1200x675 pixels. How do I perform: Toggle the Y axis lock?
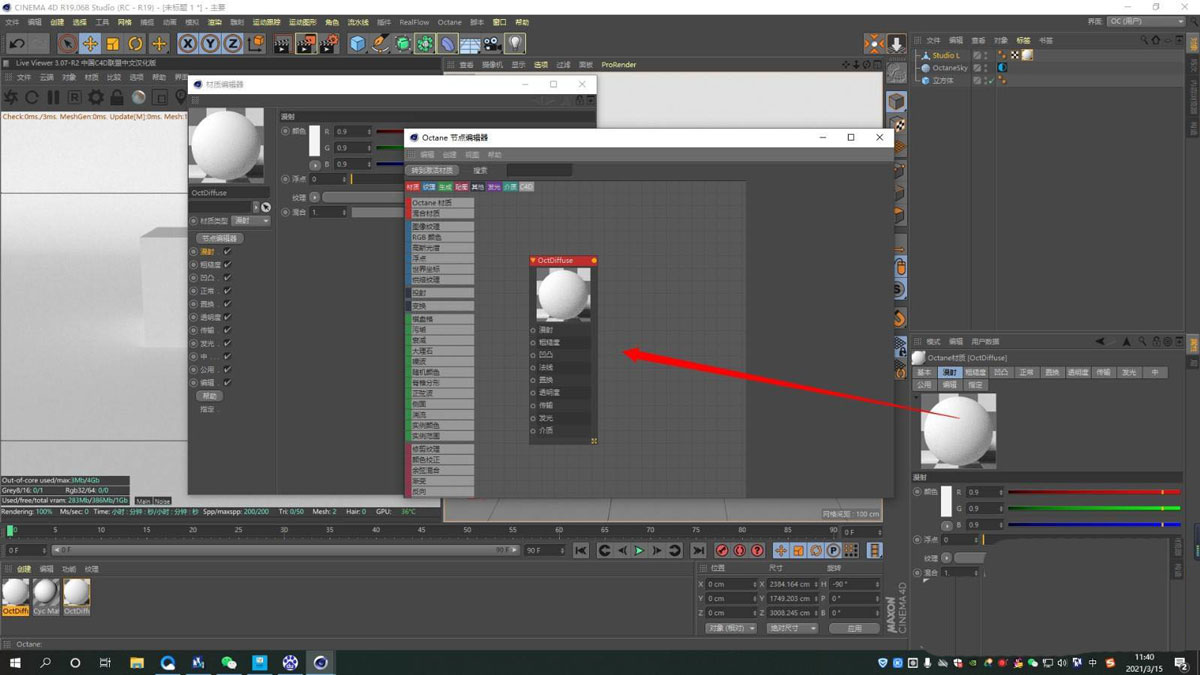(x=210, y=44)
